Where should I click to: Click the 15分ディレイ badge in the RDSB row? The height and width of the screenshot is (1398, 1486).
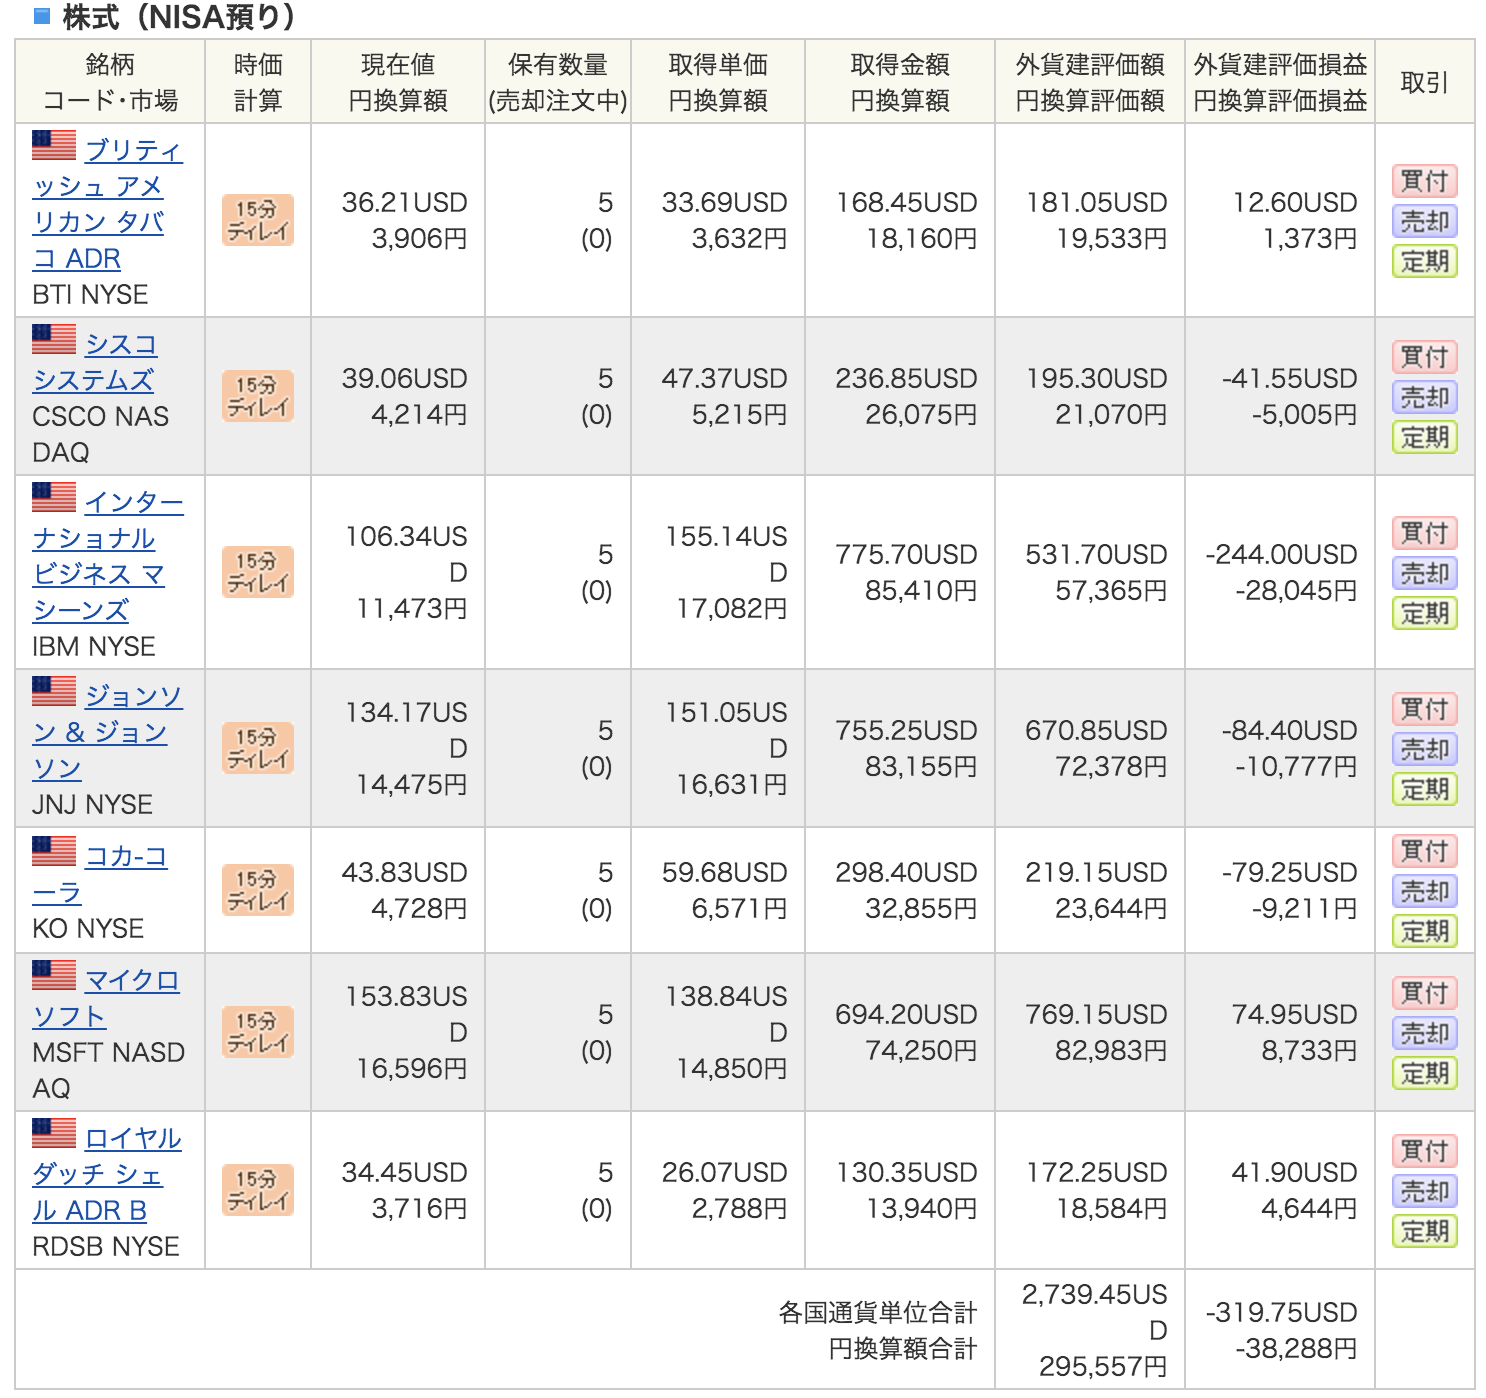coord(258,1190)
